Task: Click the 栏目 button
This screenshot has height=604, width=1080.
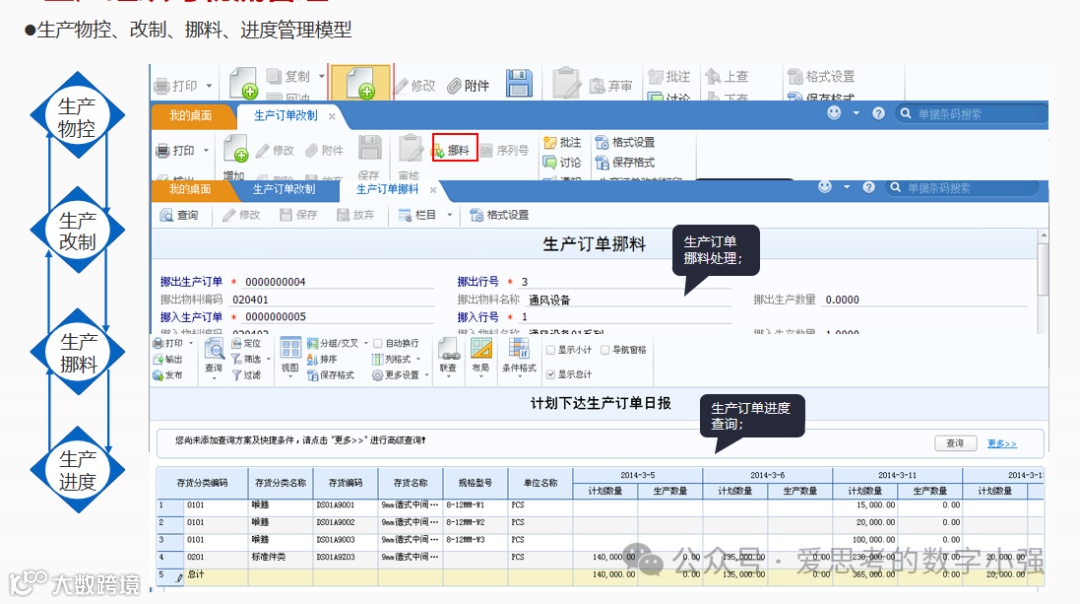Action: [417, 215]
